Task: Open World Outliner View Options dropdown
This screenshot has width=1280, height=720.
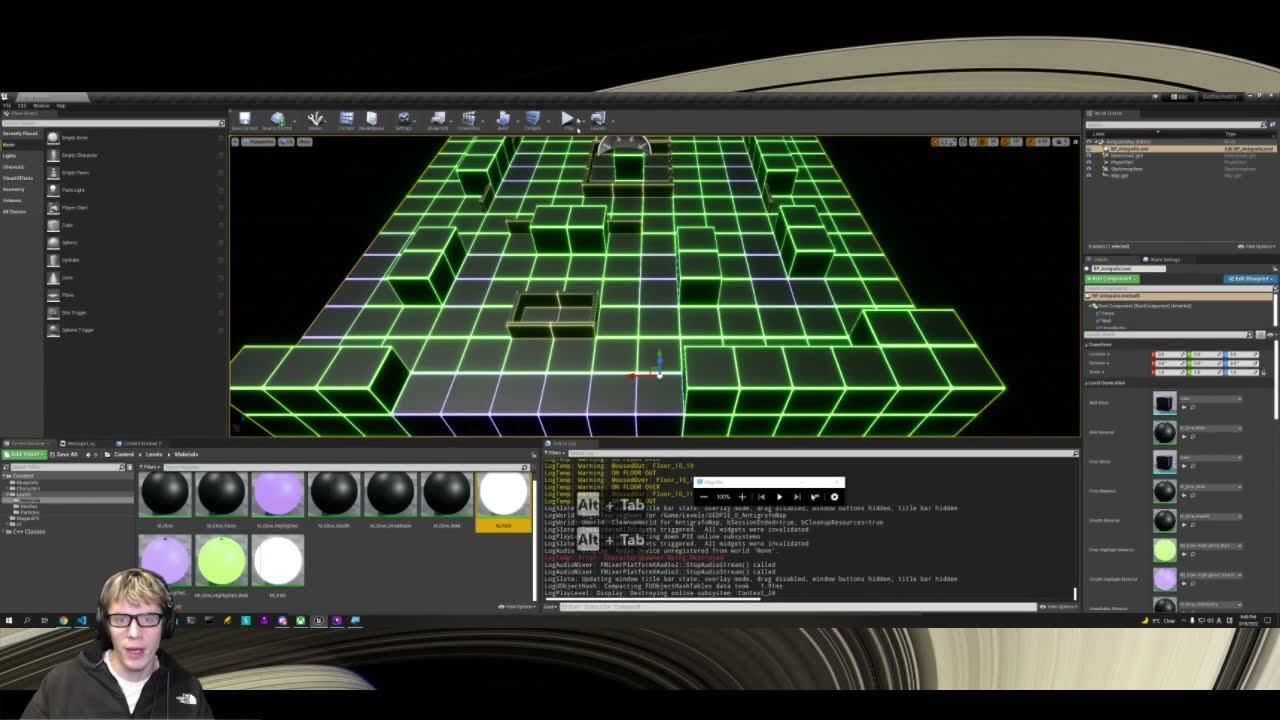Action: coord(1257,246)
